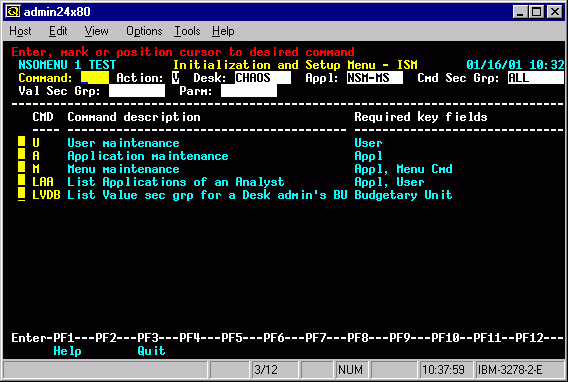Open the Tools menu
568x382 pixels.
tap(187, 31)
